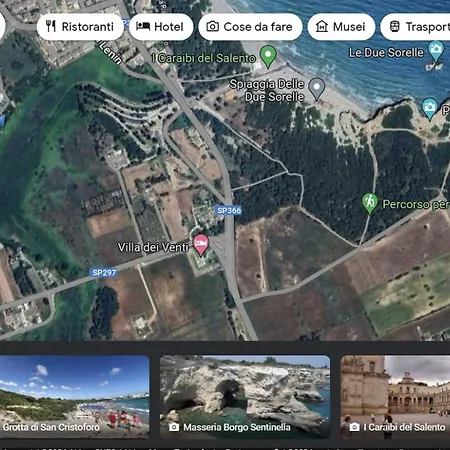This screenshot has height=450, width=450.
Task: Select the SP366 road badge
Action: pyautogui.click(x=229, y=210)
